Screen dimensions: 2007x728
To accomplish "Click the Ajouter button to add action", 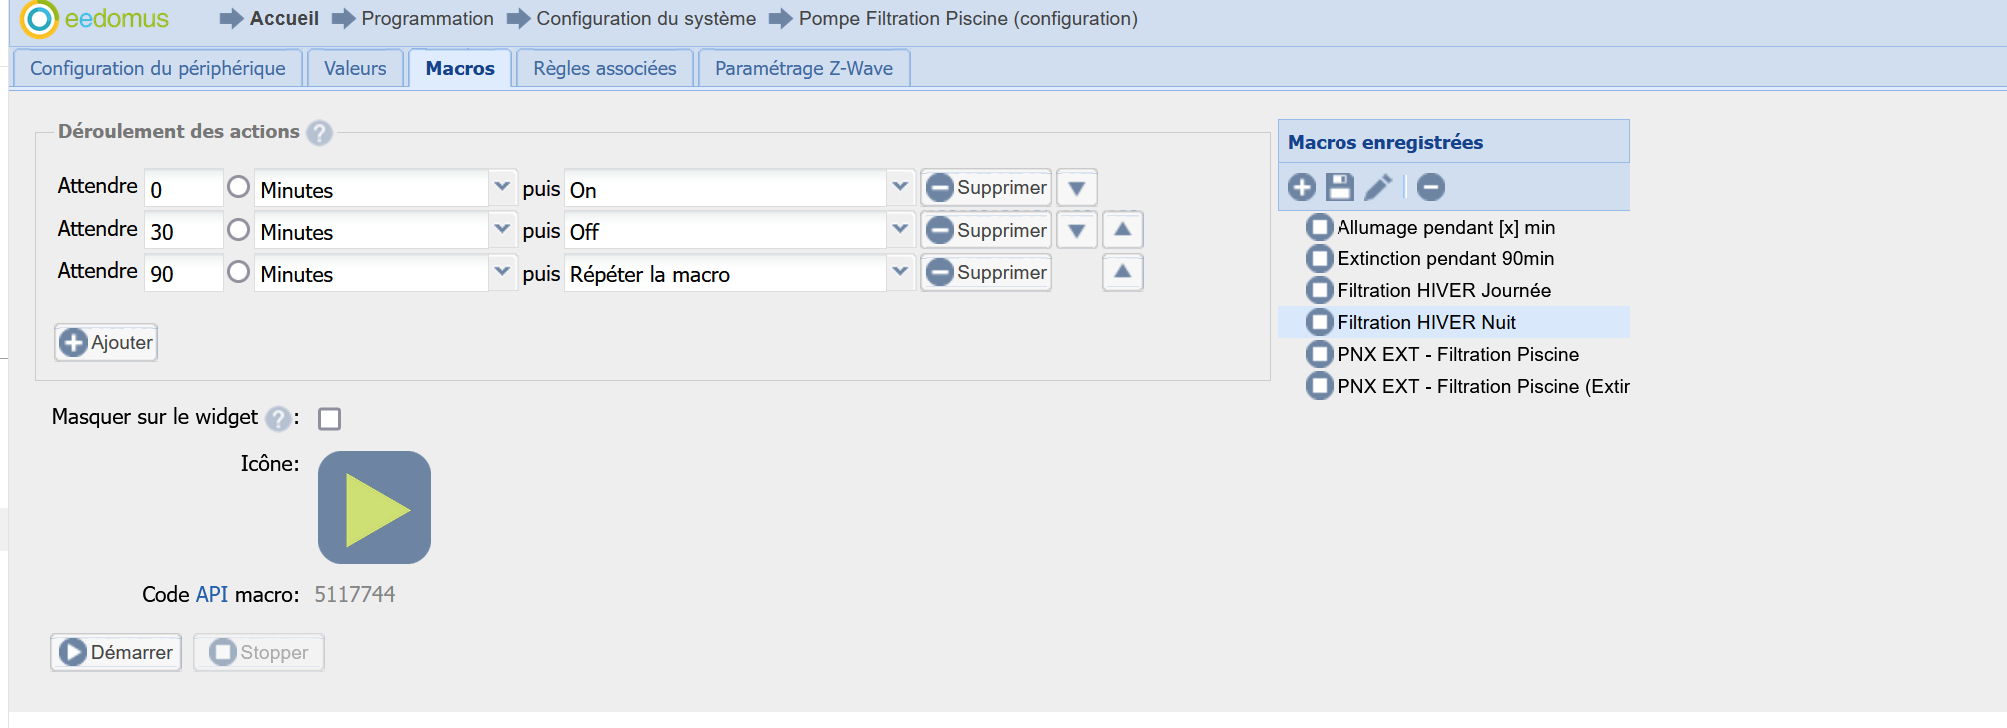I will coord(106,342).
